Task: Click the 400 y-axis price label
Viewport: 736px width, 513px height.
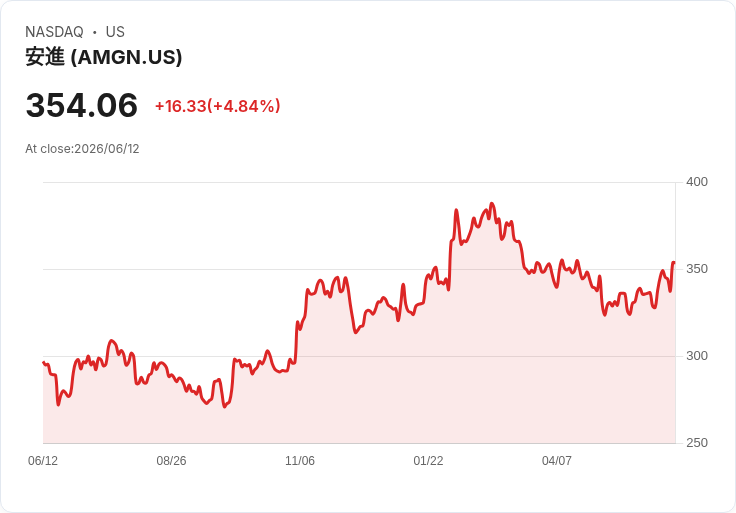Action: (x=697, y=182)
